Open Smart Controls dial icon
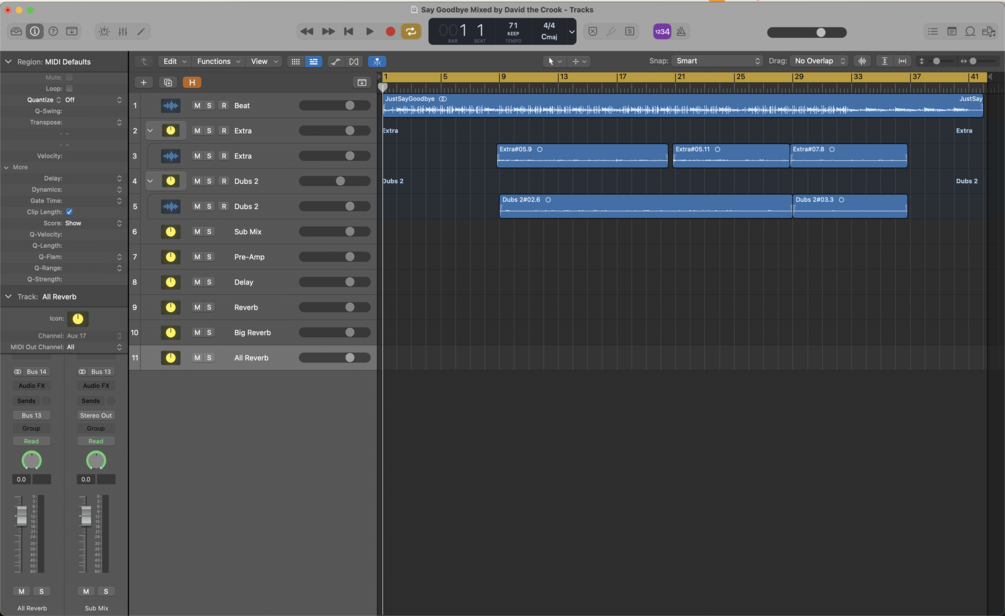This screenshot has width=1005, height=616. (104, 31)
